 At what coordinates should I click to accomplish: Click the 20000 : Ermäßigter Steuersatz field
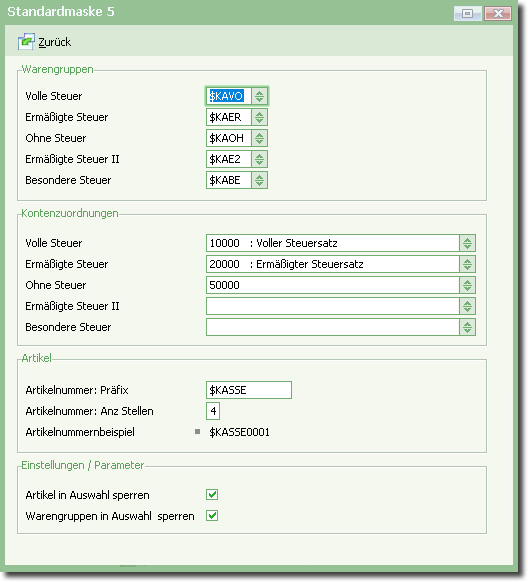point(333,264)
